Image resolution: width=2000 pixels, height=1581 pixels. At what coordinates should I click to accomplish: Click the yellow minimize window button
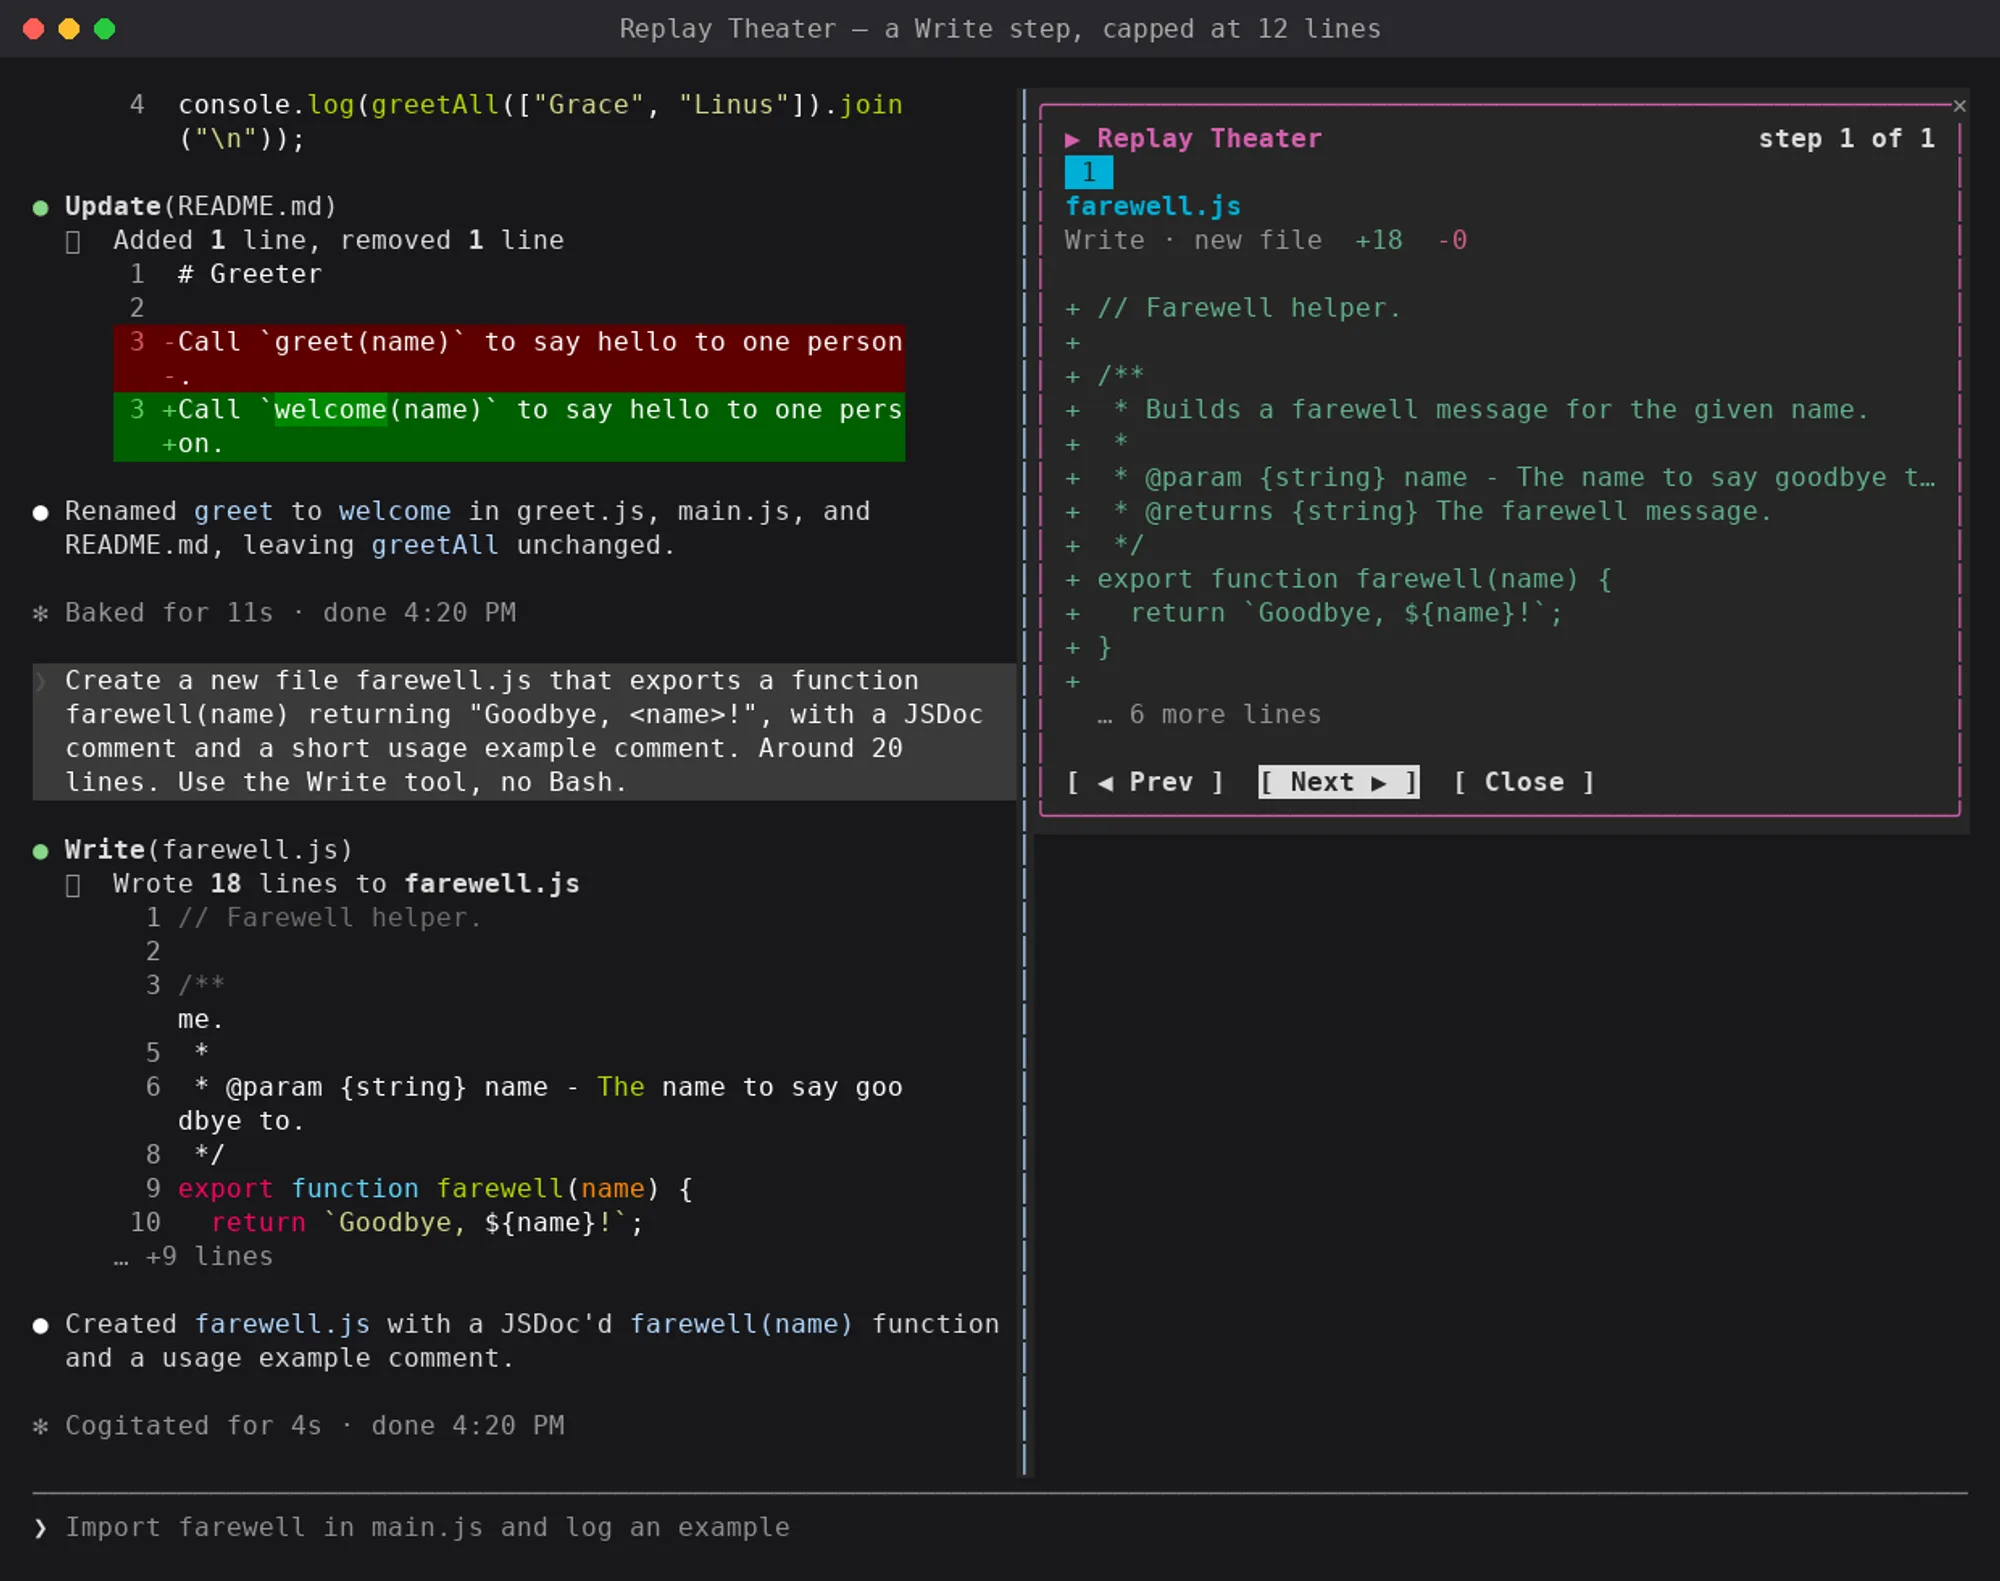click(x=69, y=29)
